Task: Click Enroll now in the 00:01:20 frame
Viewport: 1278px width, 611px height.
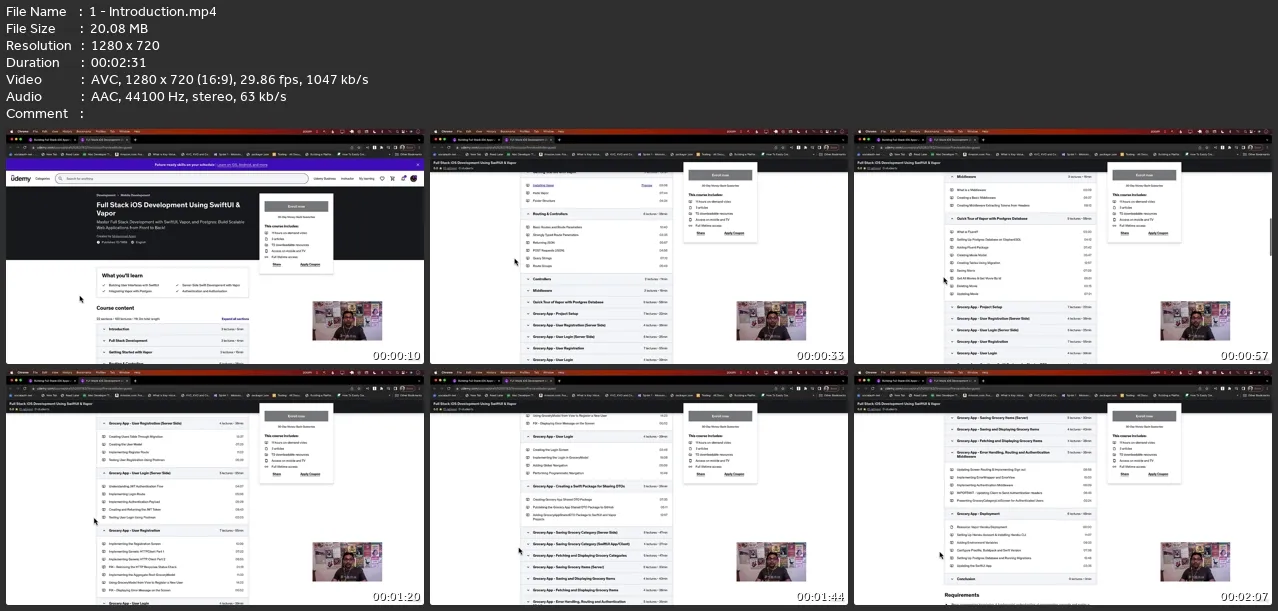Action: click(x=296, y=415)
